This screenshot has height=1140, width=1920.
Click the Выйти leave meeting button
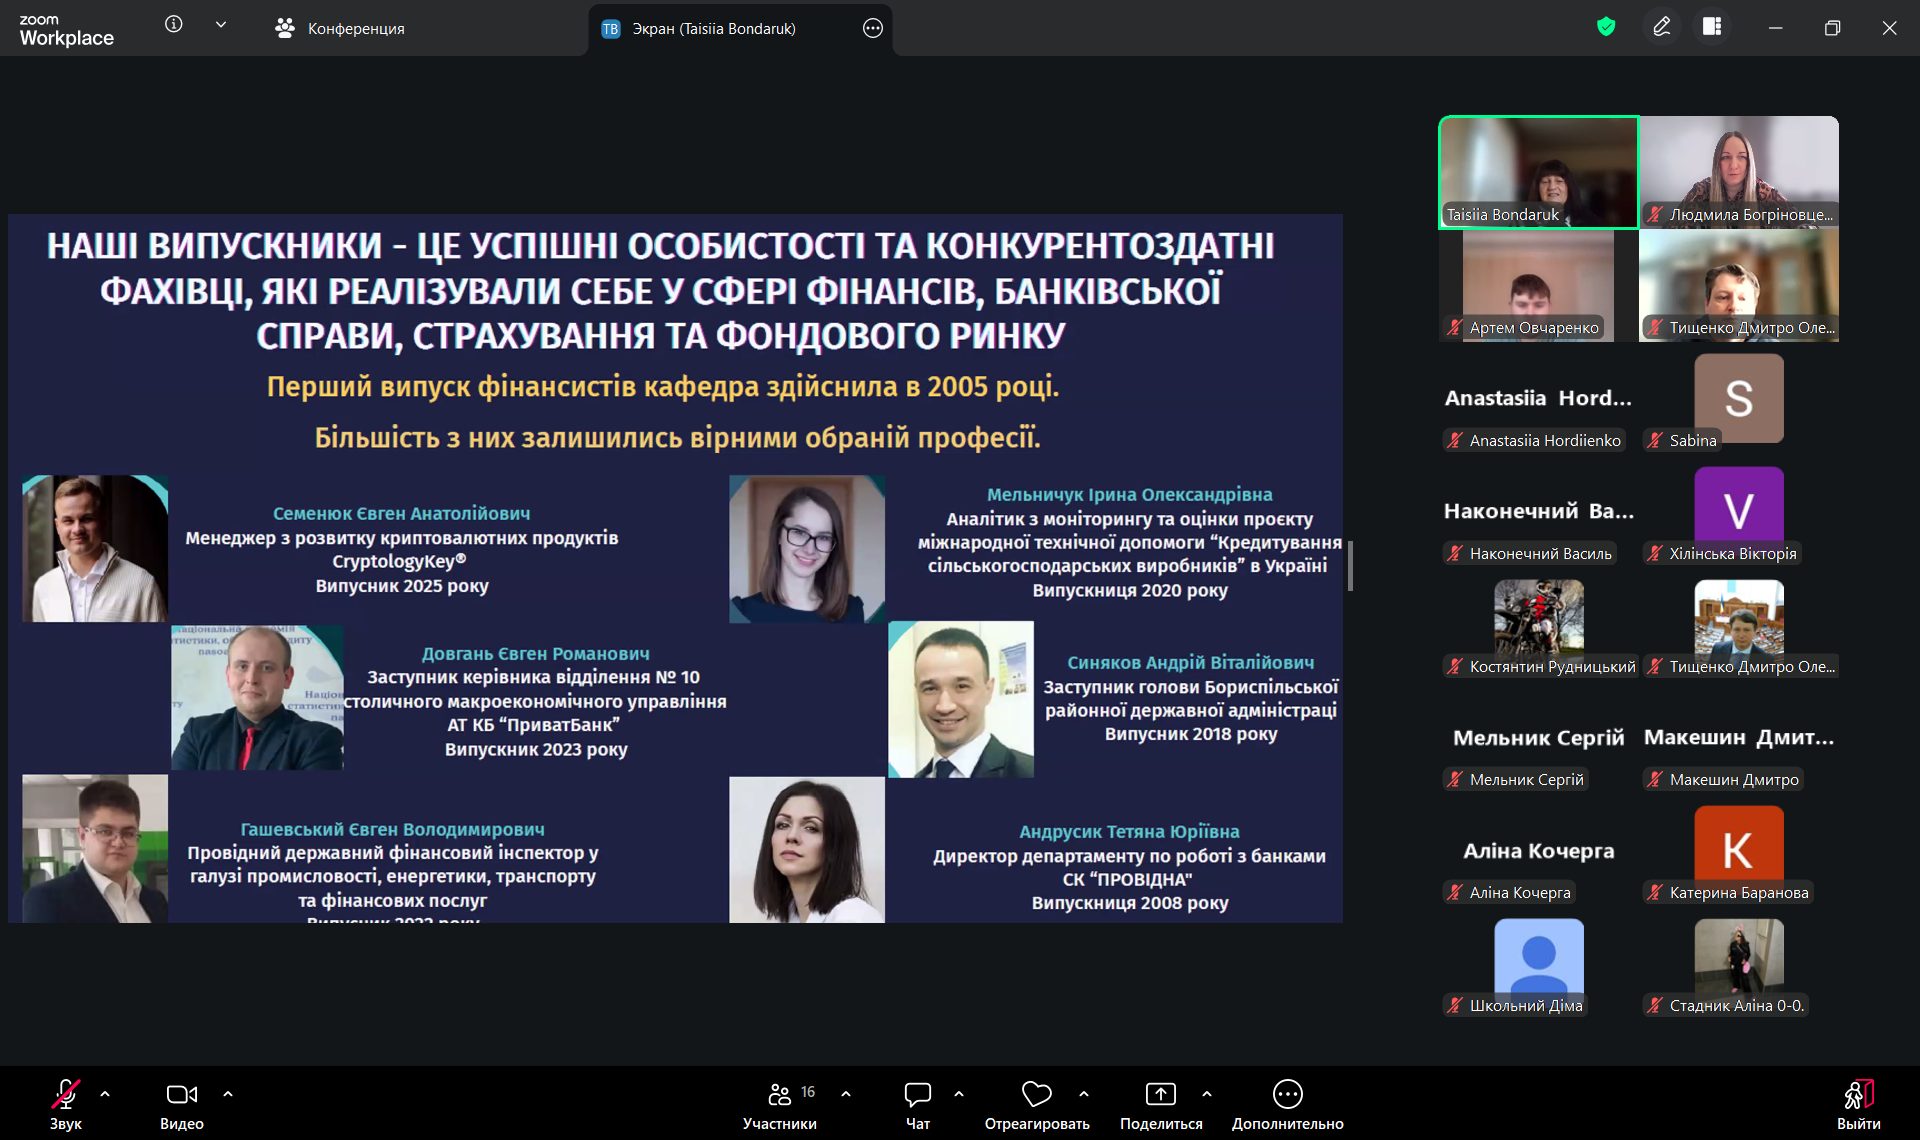(x=1858, y=1103)
